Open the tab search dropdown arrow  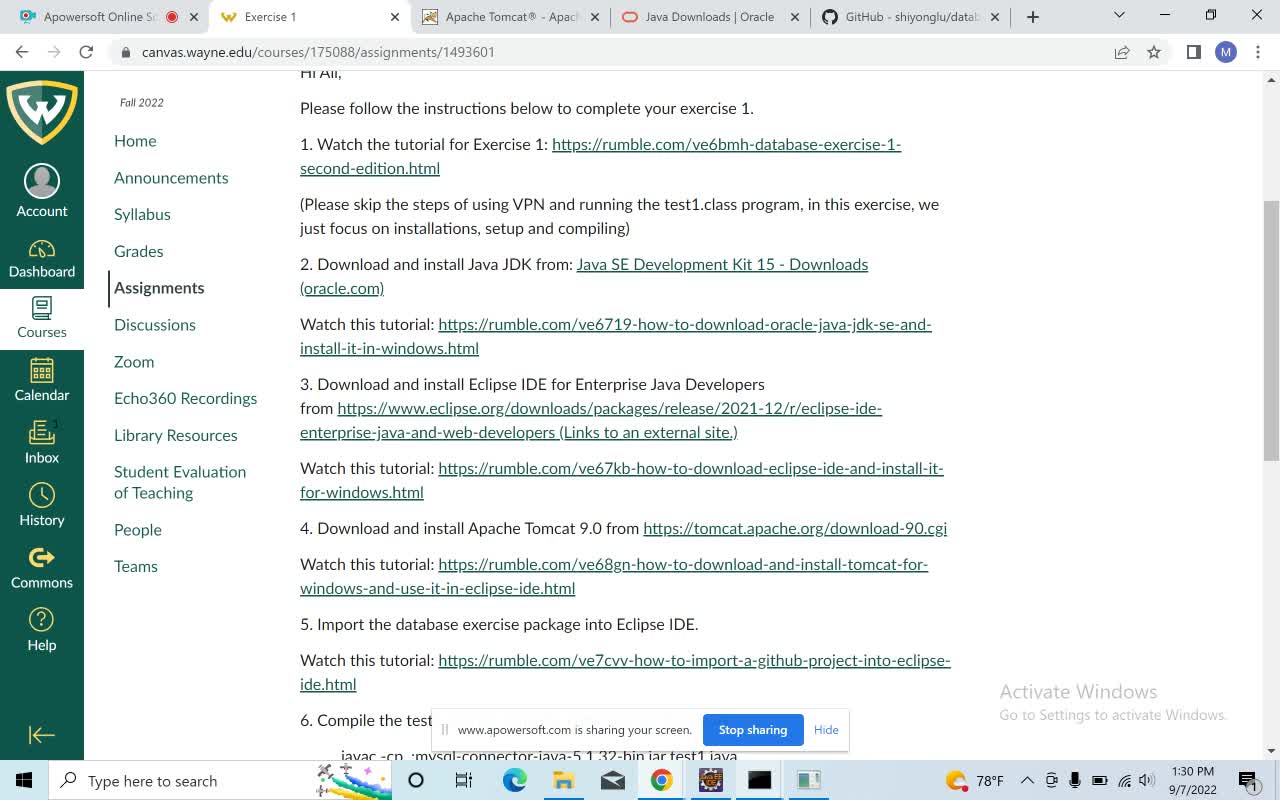(1119, 15)
